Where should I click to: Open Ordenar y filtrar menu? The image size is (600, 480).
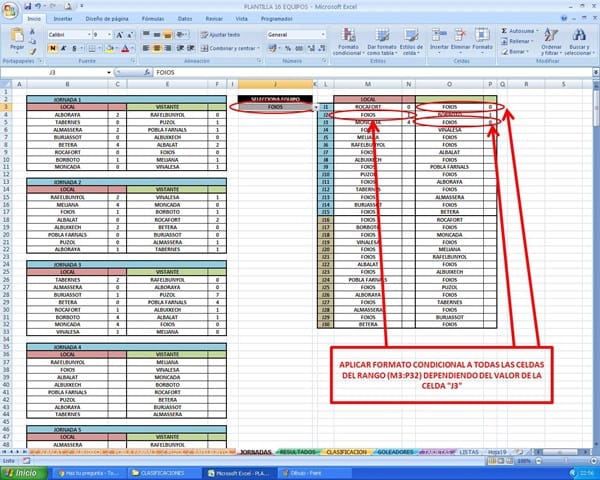tap(551, 41)
